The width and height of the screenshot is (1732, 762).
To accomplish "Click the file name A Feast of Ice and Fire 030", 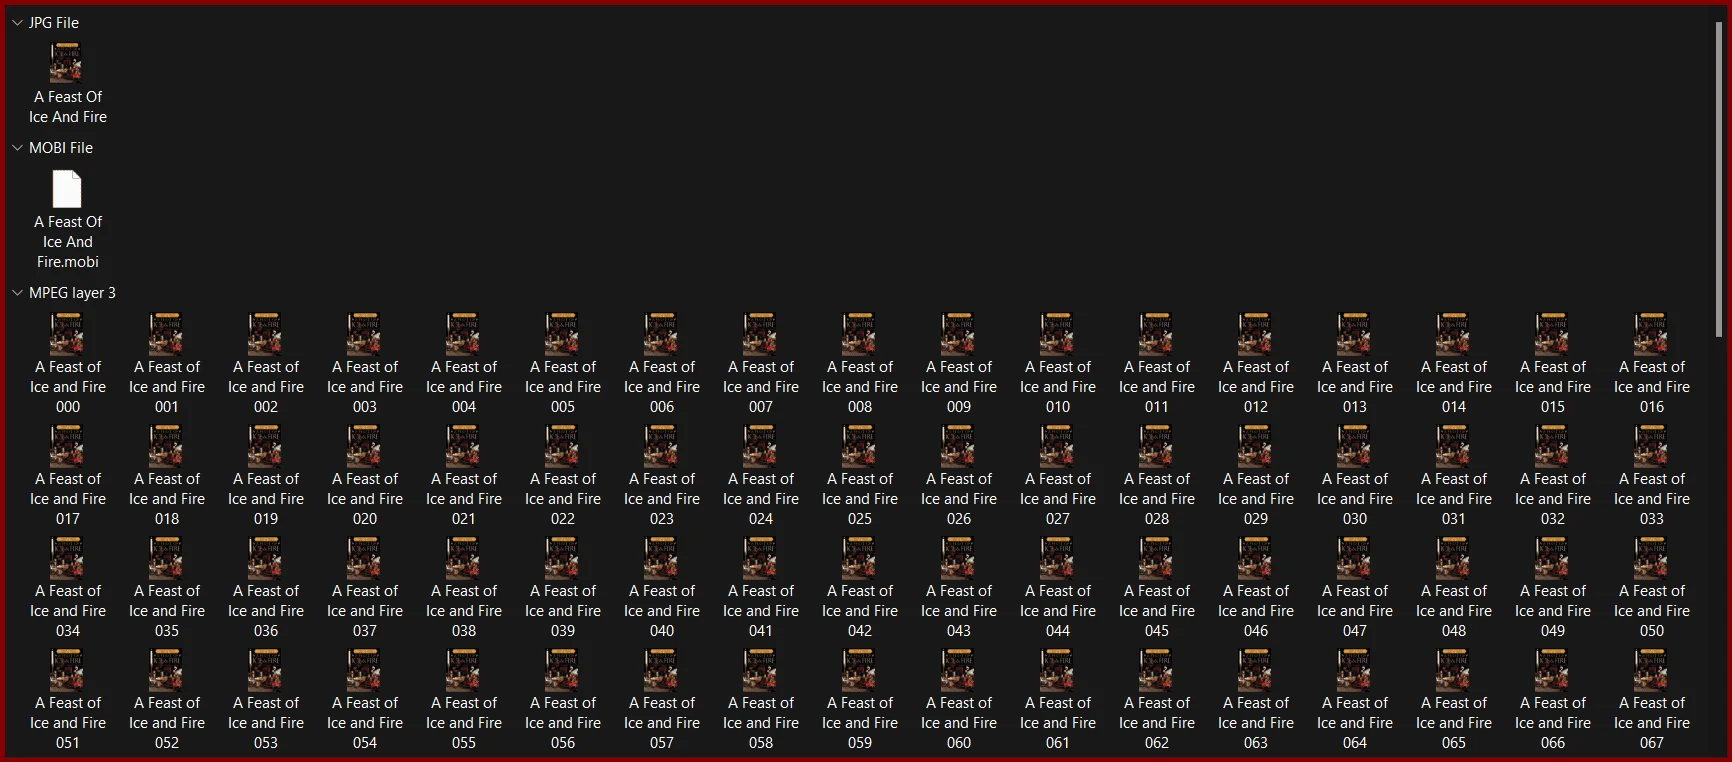I will 1355,499.
